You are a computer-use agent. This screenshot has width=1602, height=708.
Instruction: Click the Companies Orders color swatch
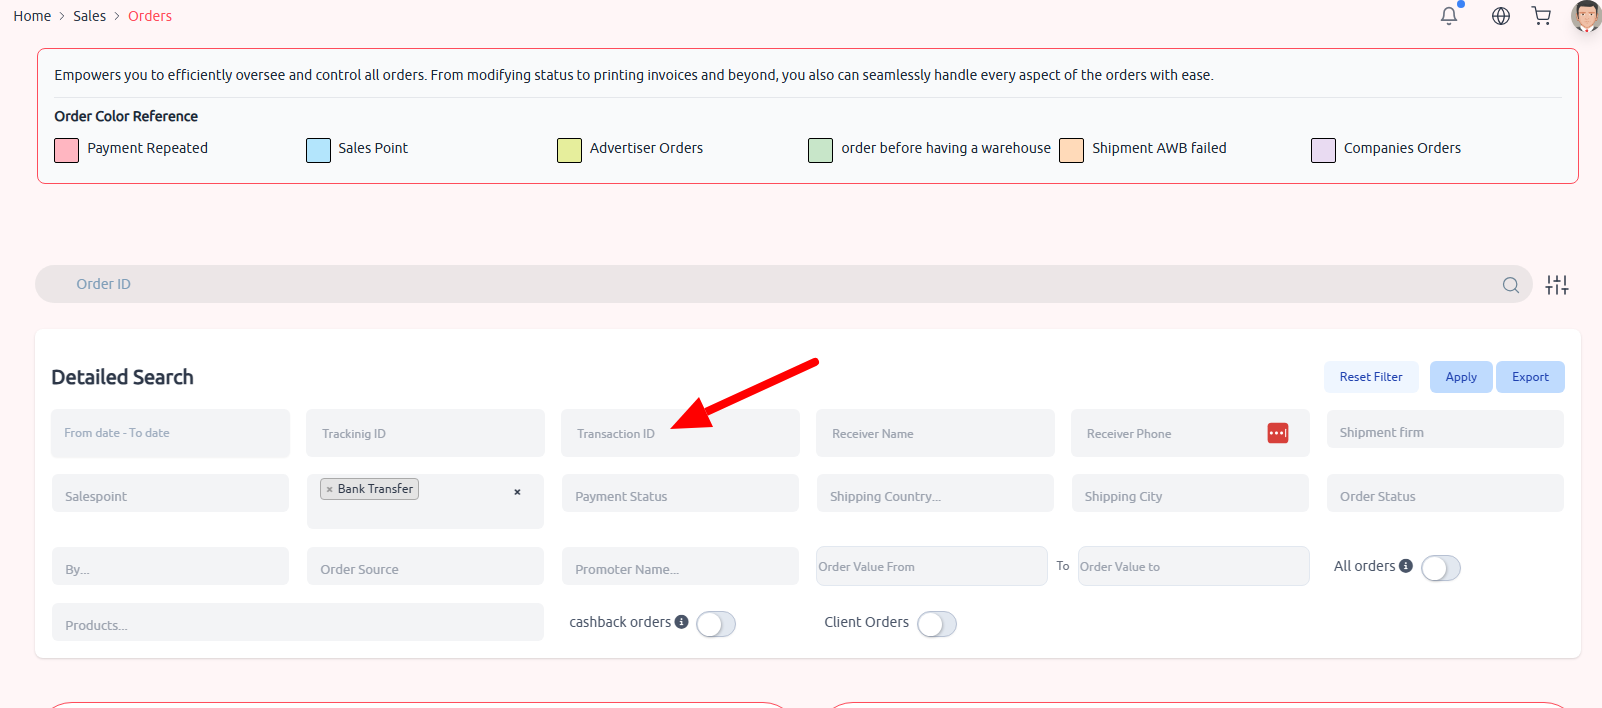(1323, 150)
